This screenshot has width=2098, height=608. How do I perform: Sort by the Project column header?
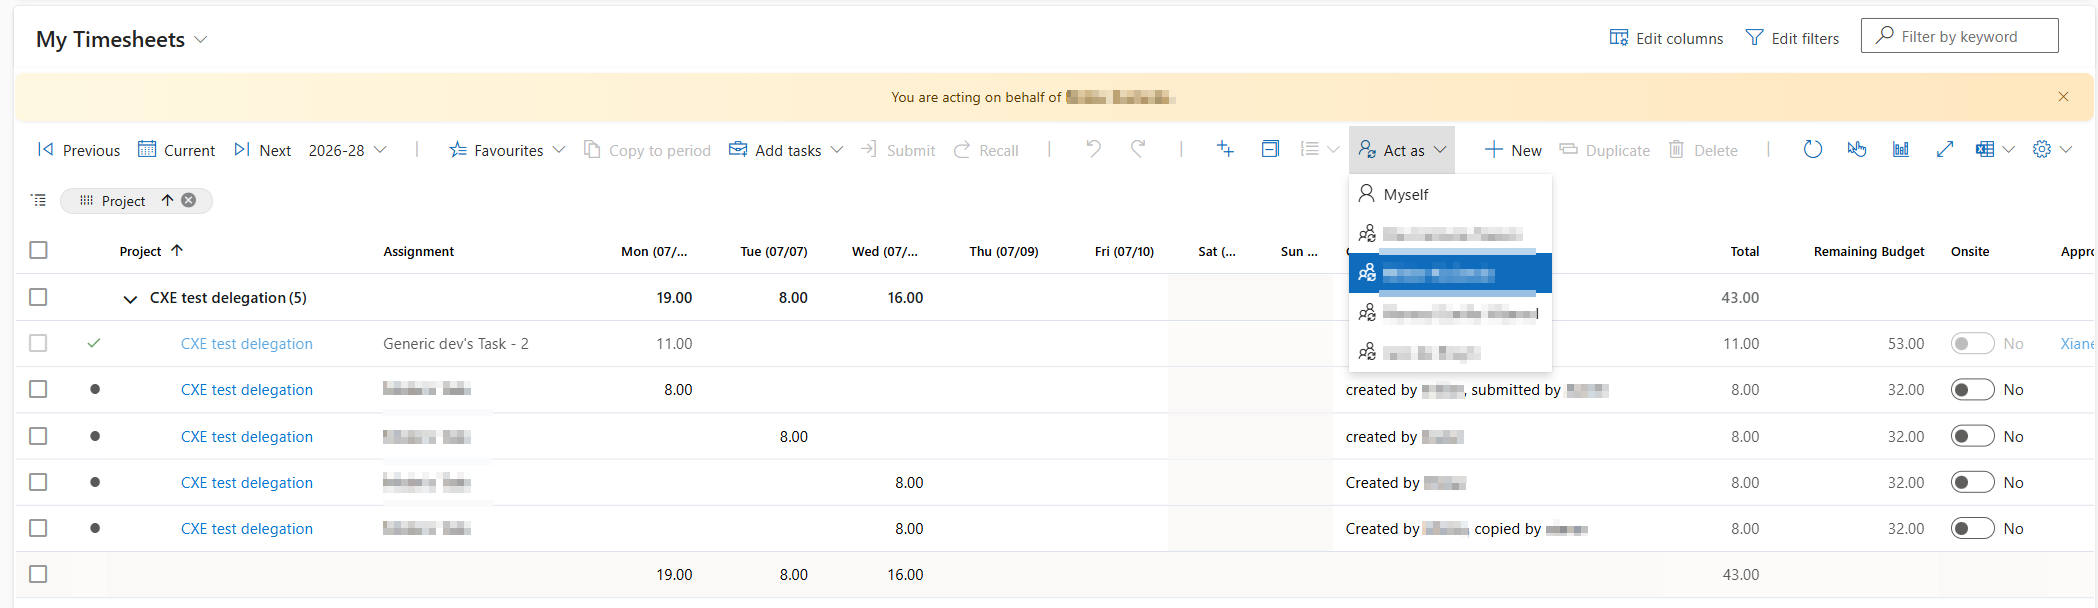(151, 251)
